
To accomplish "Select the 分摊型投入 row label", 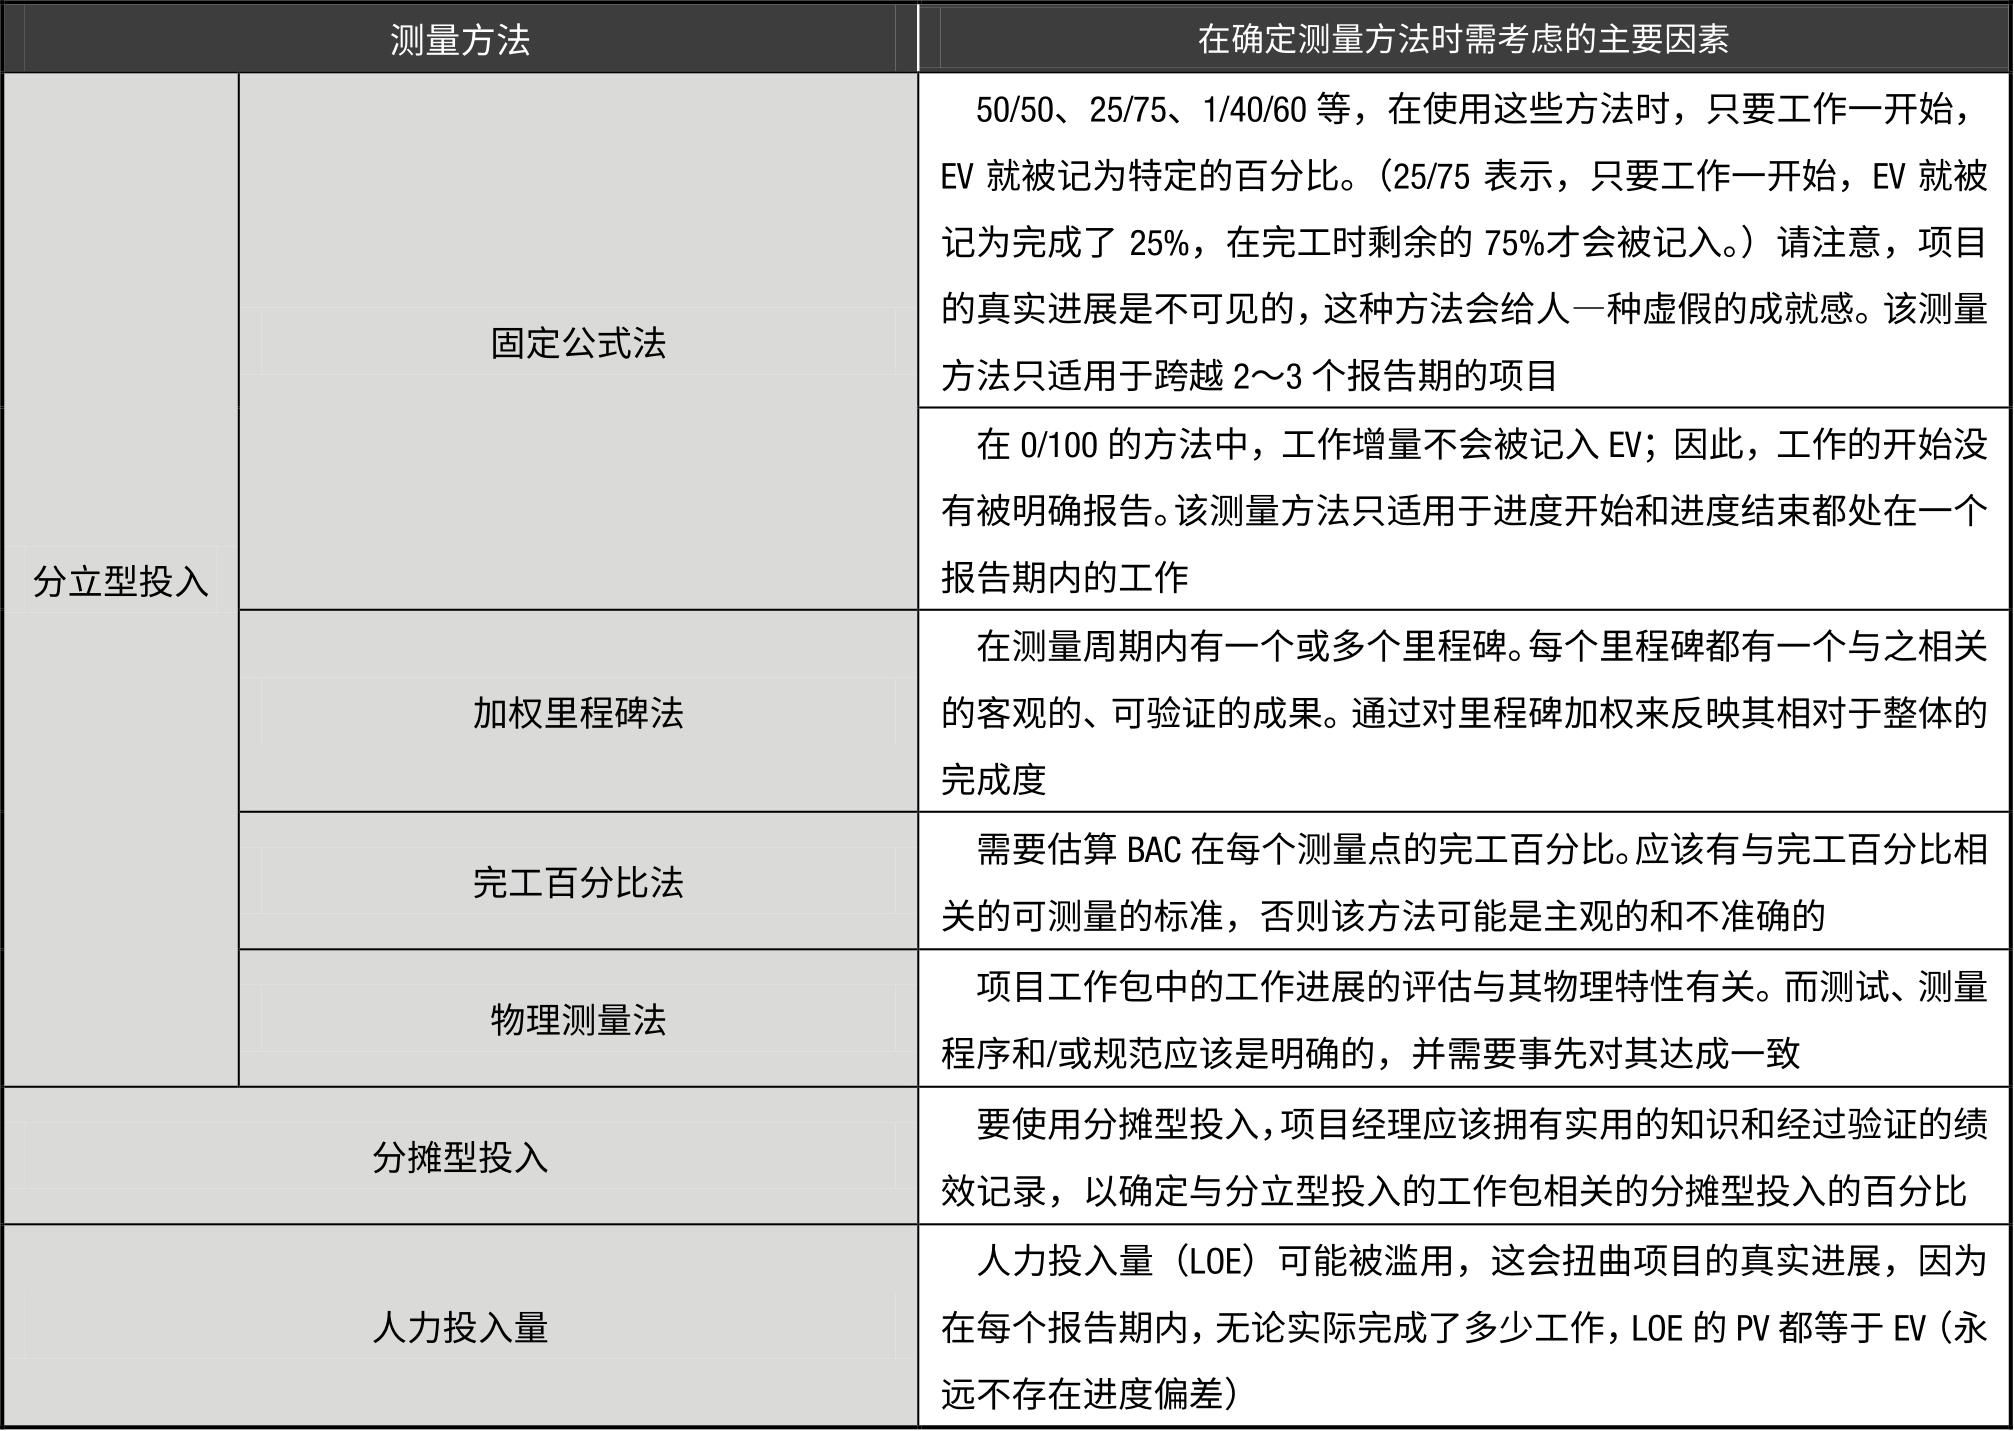I will click(x=459, y=1157).
